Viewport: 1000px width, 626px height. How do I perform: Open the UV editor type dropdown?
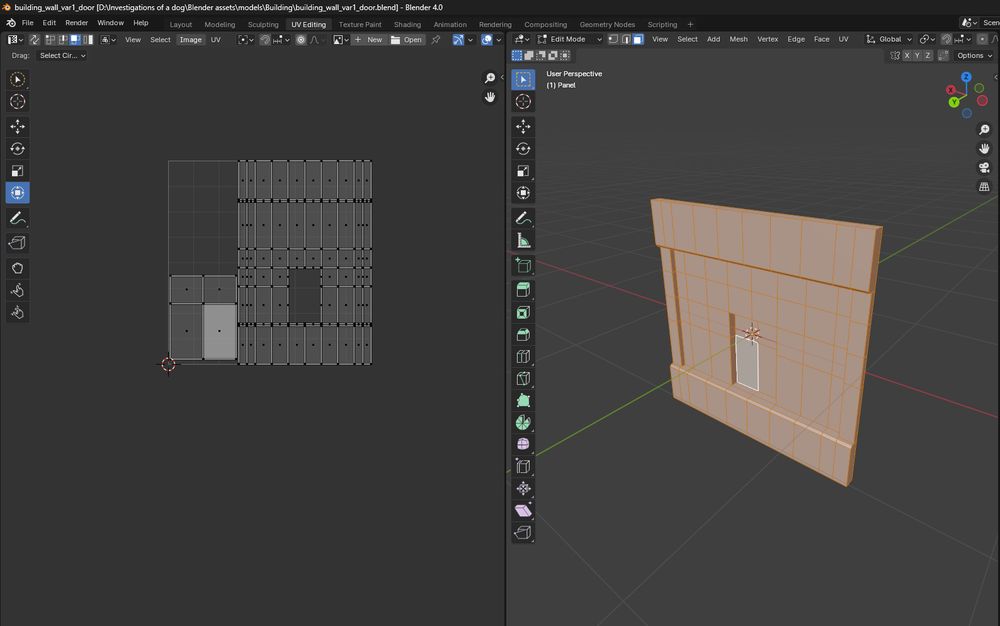pos(15,40)
